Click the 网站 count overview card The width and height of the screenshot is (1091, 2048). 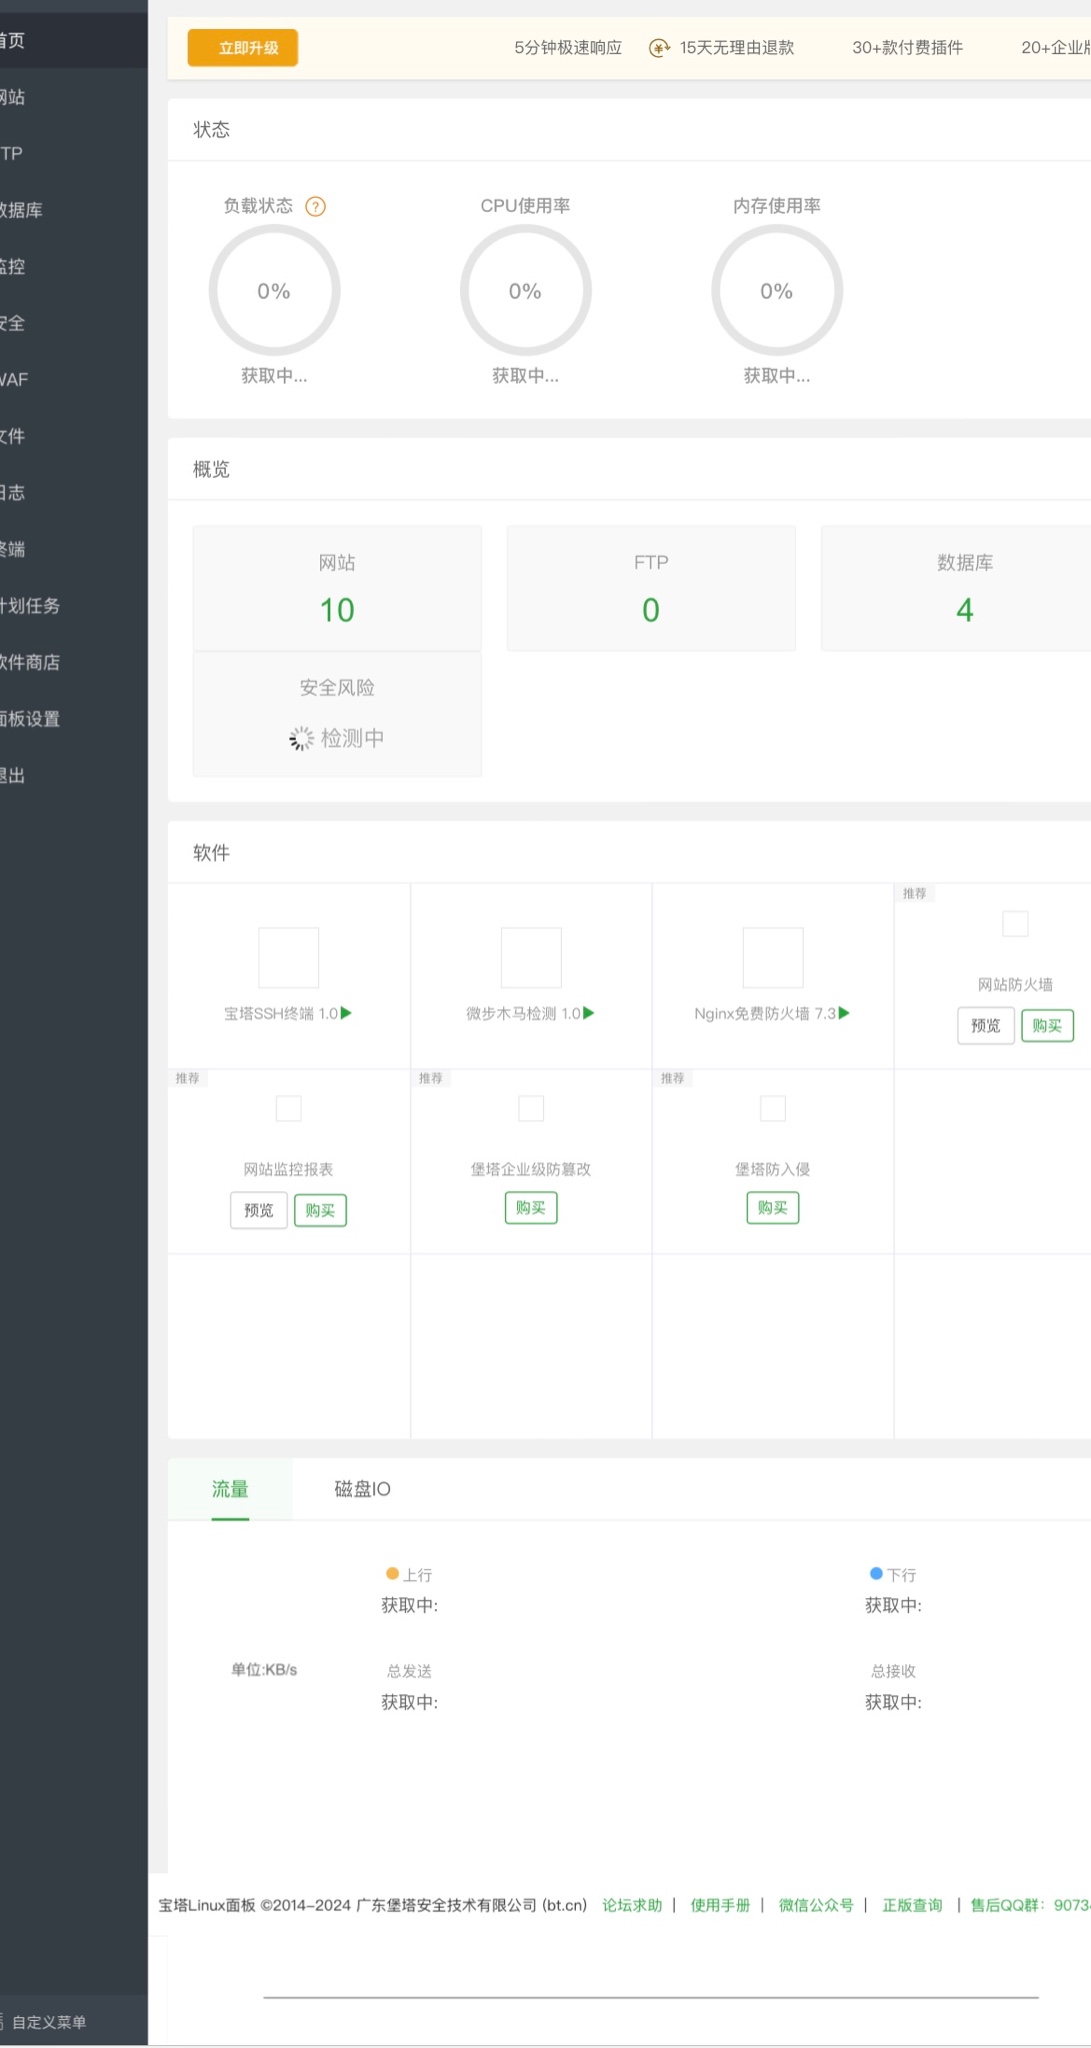point(337,588)
